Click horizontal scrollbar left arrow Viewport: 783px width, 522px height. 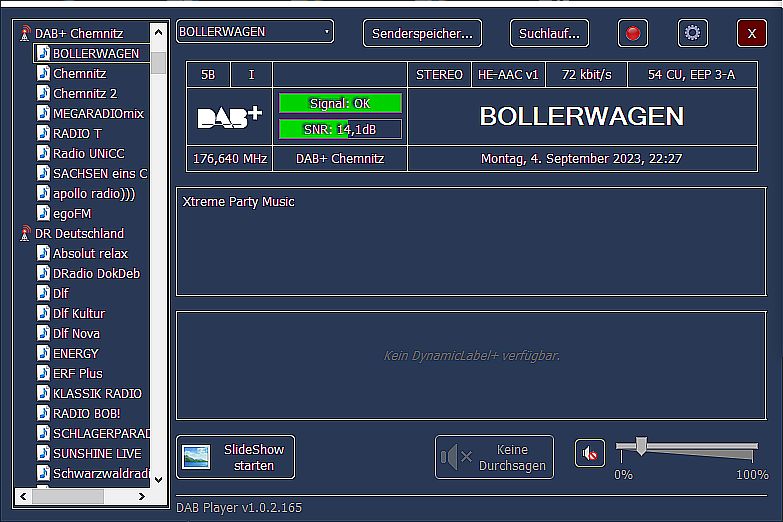click(x=23, y=496)
